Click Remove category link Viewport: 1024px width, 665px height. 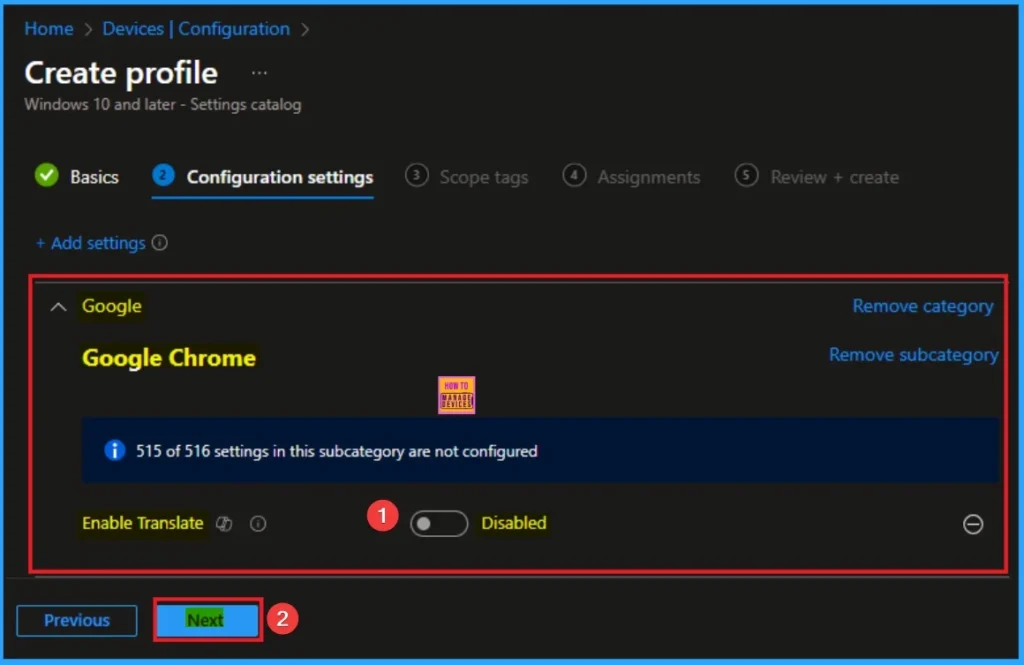click(922, 306)
